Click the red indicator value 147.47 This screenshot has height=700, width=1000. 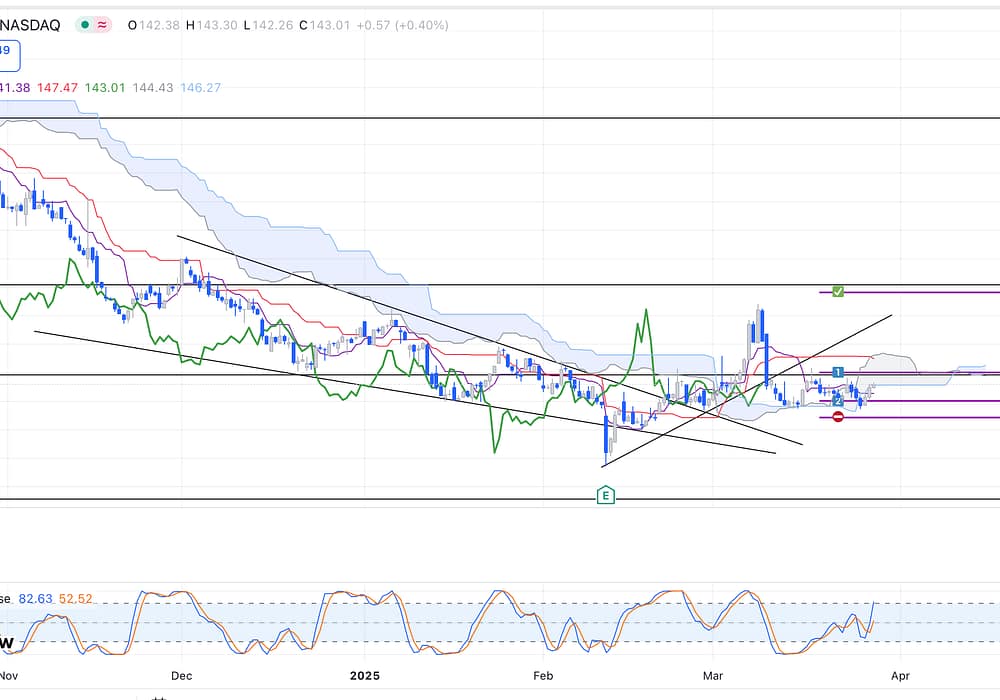[x=57, y=88]
